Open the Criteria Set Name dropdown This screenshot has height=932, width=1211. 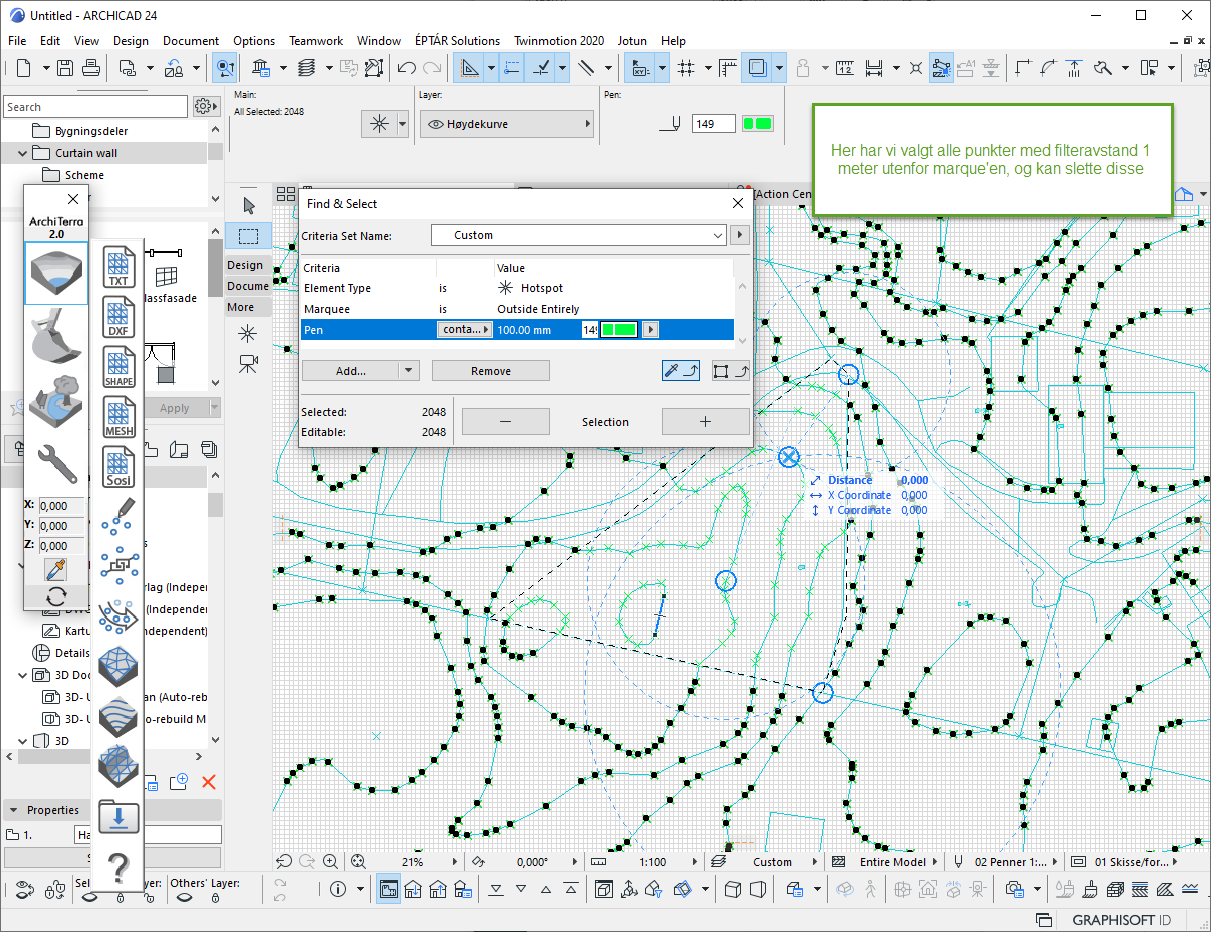578,235
